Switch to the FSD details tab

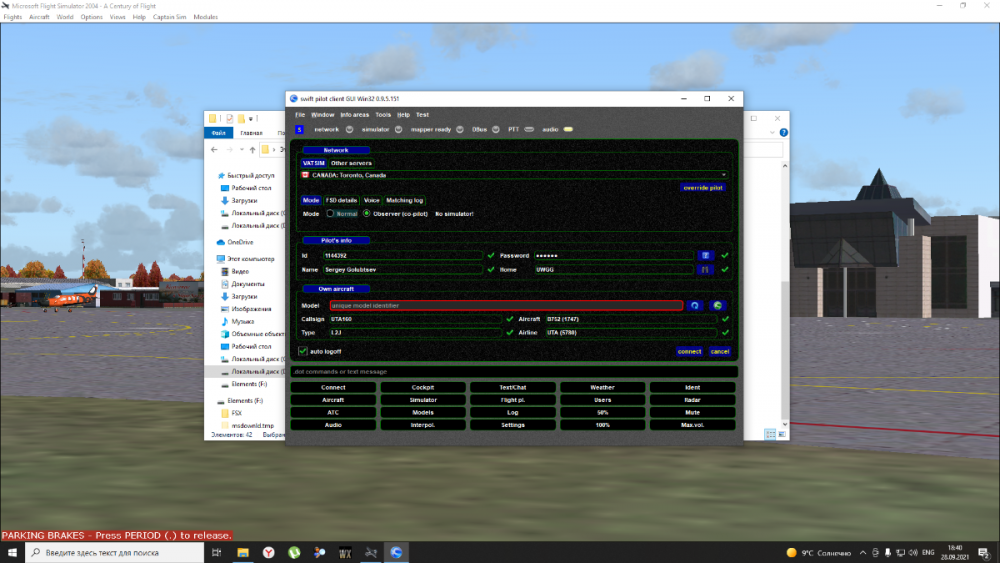(341, 200)
